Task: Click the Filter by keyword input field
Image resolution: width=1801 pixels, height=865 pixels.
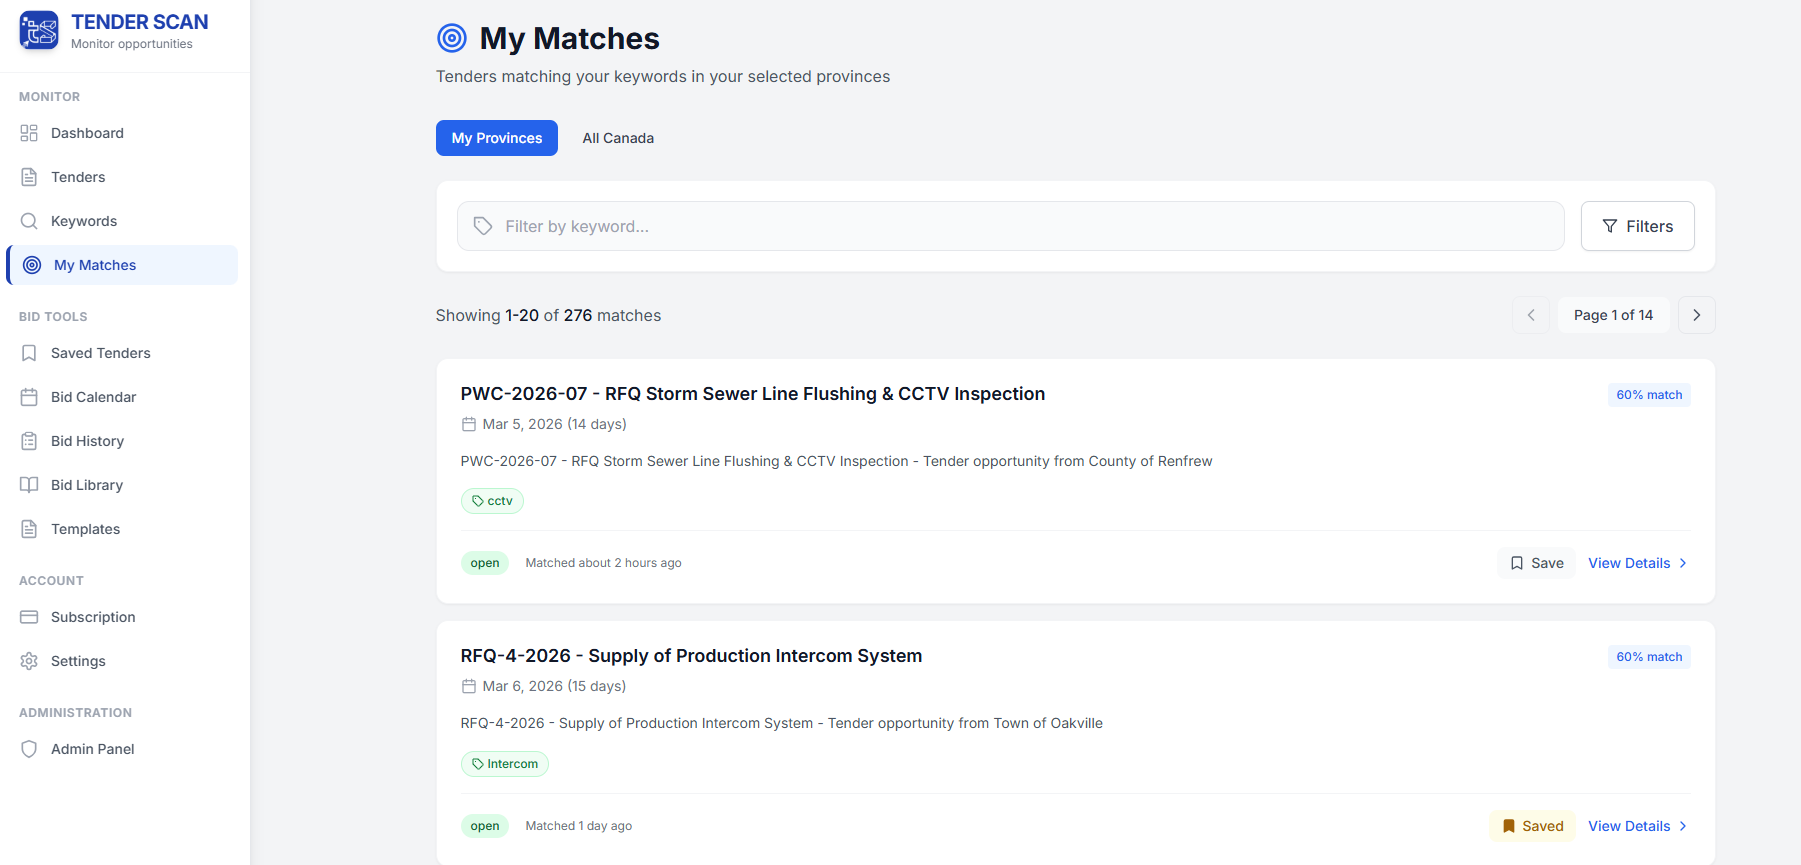Action: tap(1010, 226)
